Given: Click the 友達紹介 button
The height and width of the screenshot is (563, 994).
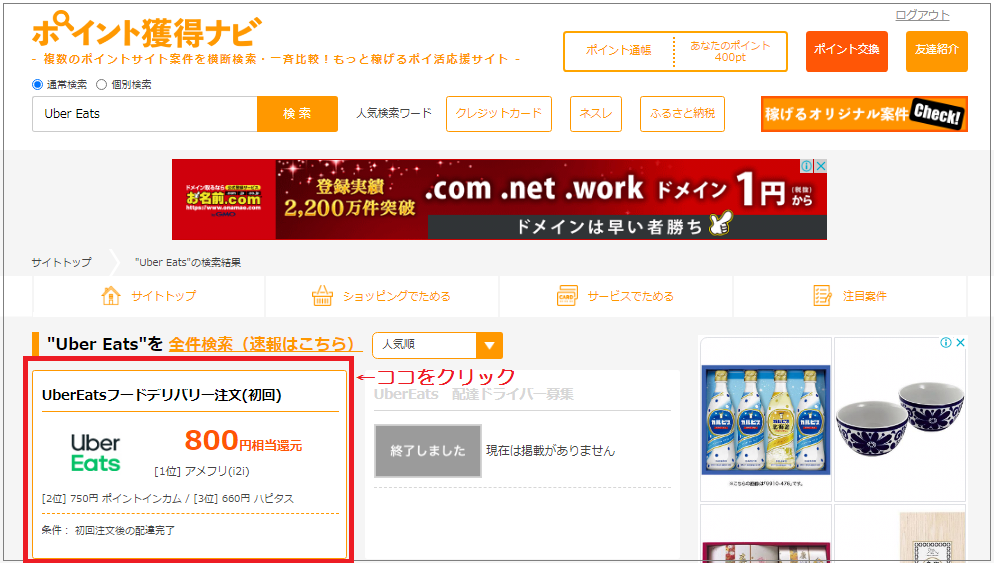Looking at the screenshot, I should tap(936, 51).
